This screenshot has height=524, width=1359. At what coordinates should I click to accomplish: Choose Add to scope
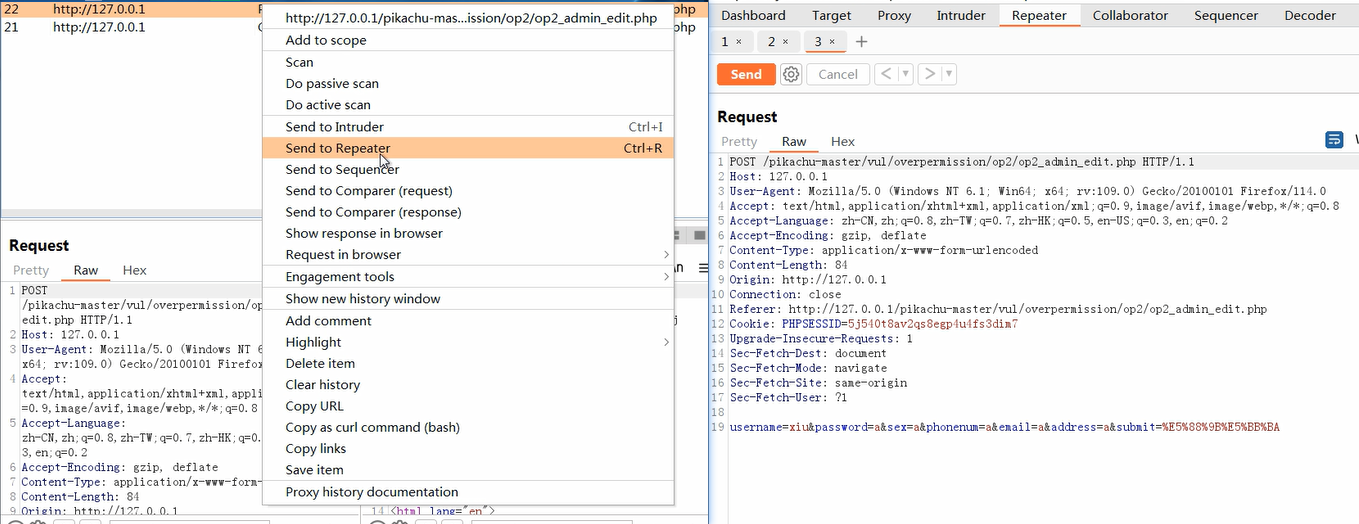click(x=468, y=40)
